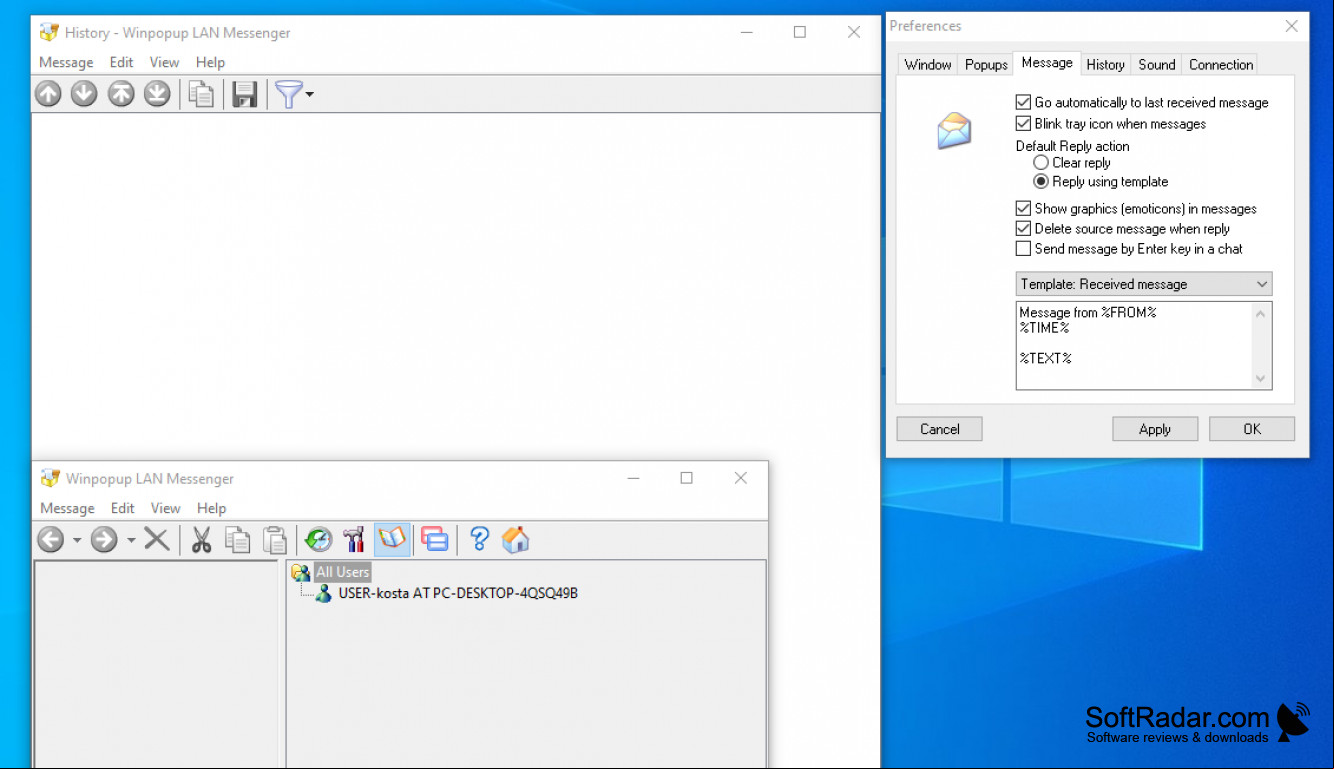The image size is (1334, 769).
Task: Go to next message in History toolbar
Action: click(x=84, y=94)
